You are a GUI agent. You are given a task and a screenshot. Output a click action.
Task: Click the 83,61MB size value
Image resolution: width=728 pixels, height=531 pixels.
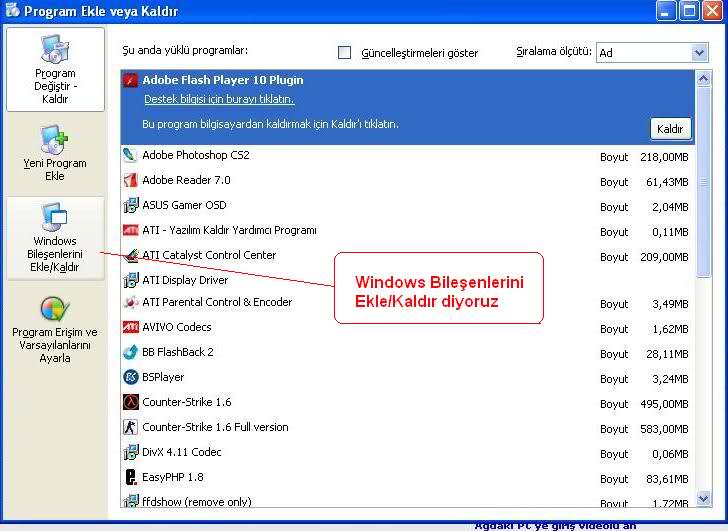(x=667, y=479)
